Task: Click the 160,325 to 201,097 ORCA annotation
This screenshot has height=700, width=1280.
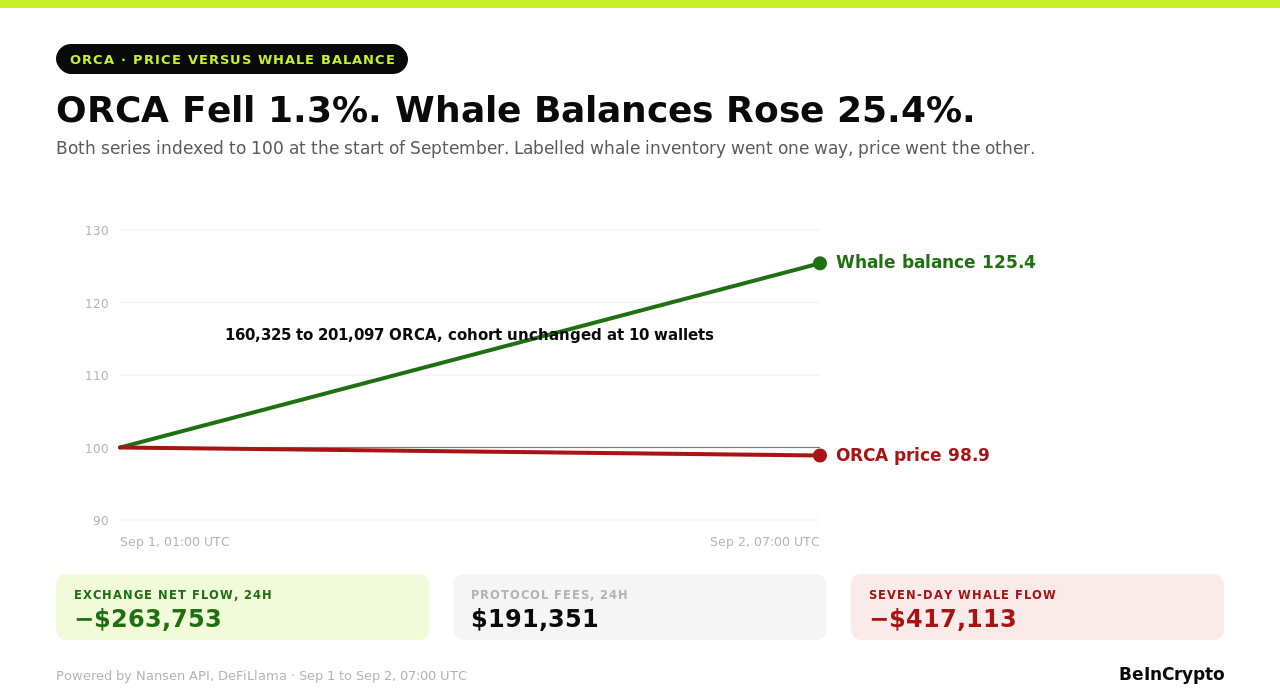Action: coord(469,335)
